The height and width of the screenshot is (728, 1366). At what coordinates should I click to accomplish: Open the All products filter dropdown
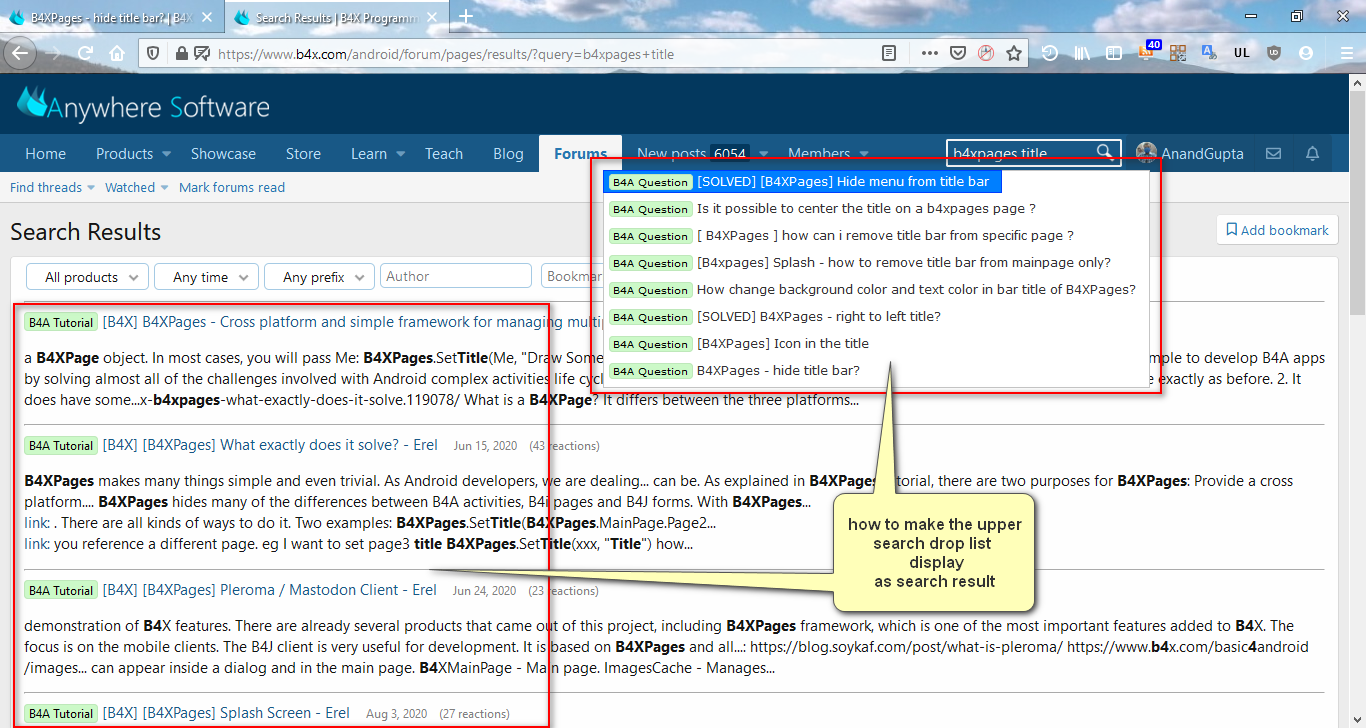tap(88, 277)
